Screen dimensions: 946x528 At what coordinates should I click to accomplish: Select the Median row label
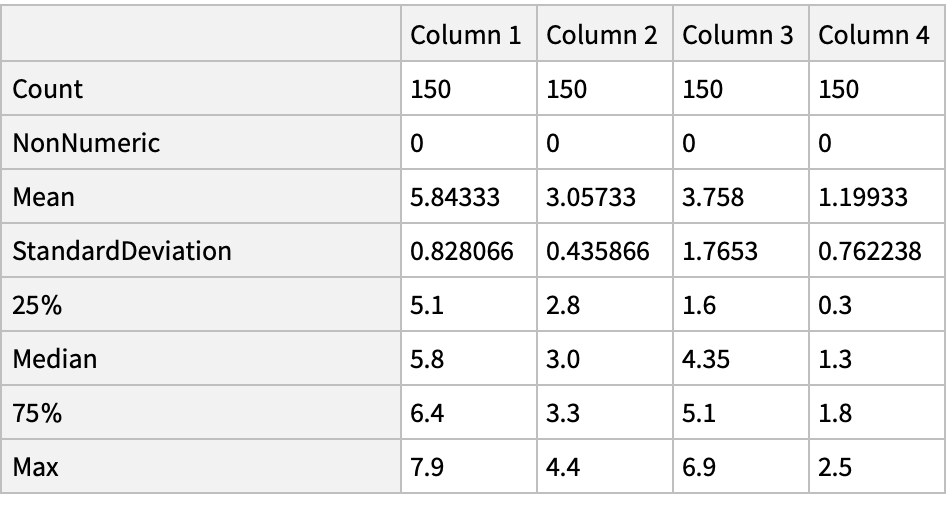point(55,358)
